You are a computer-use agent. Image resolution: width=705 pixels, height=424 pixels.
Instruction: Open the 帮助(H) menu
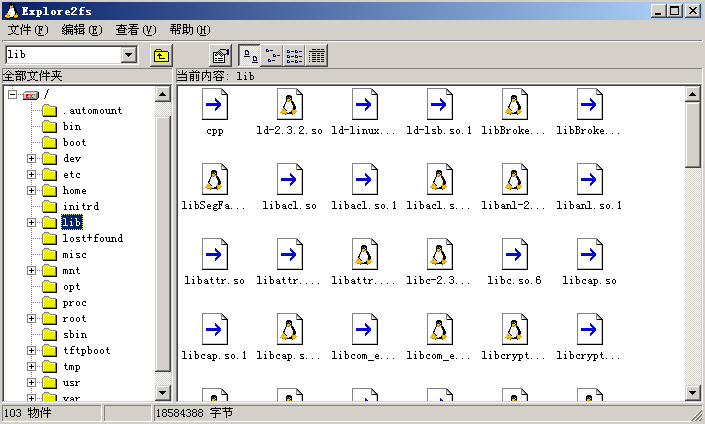coord(190,30)
